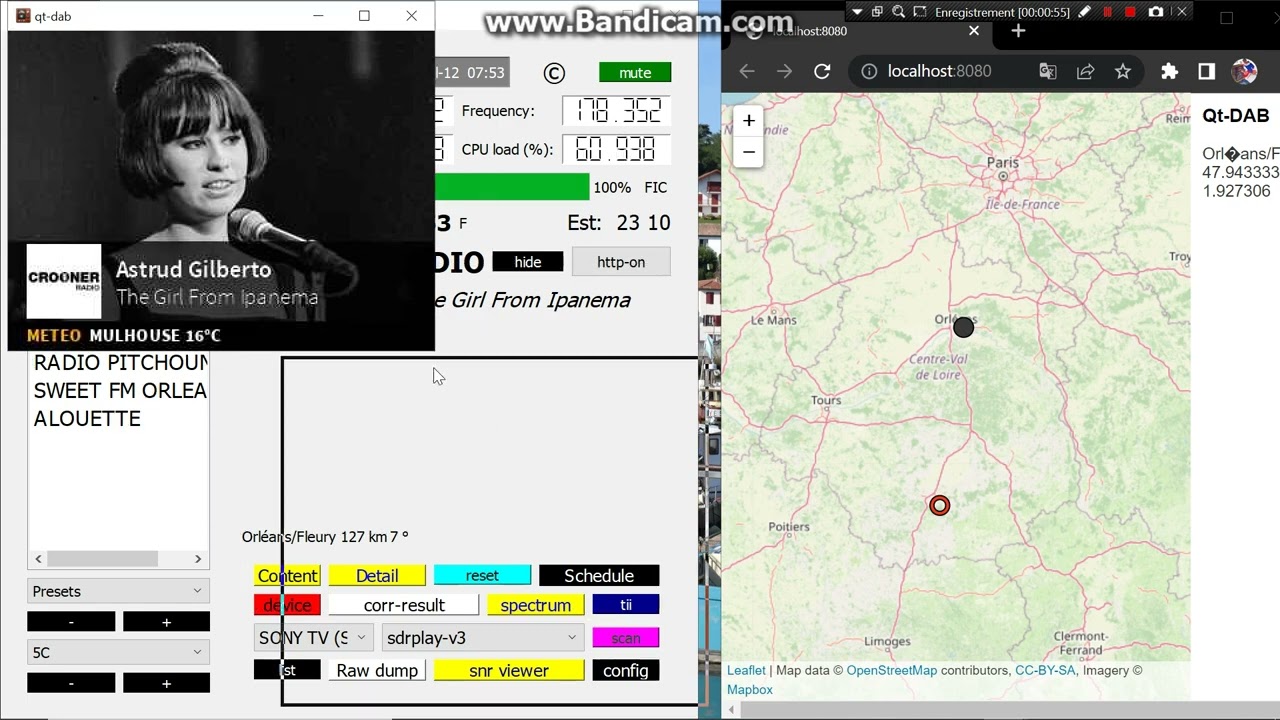Zoom out on the map
Viewport: 1280px width, 720px height.
pos(749,152)
